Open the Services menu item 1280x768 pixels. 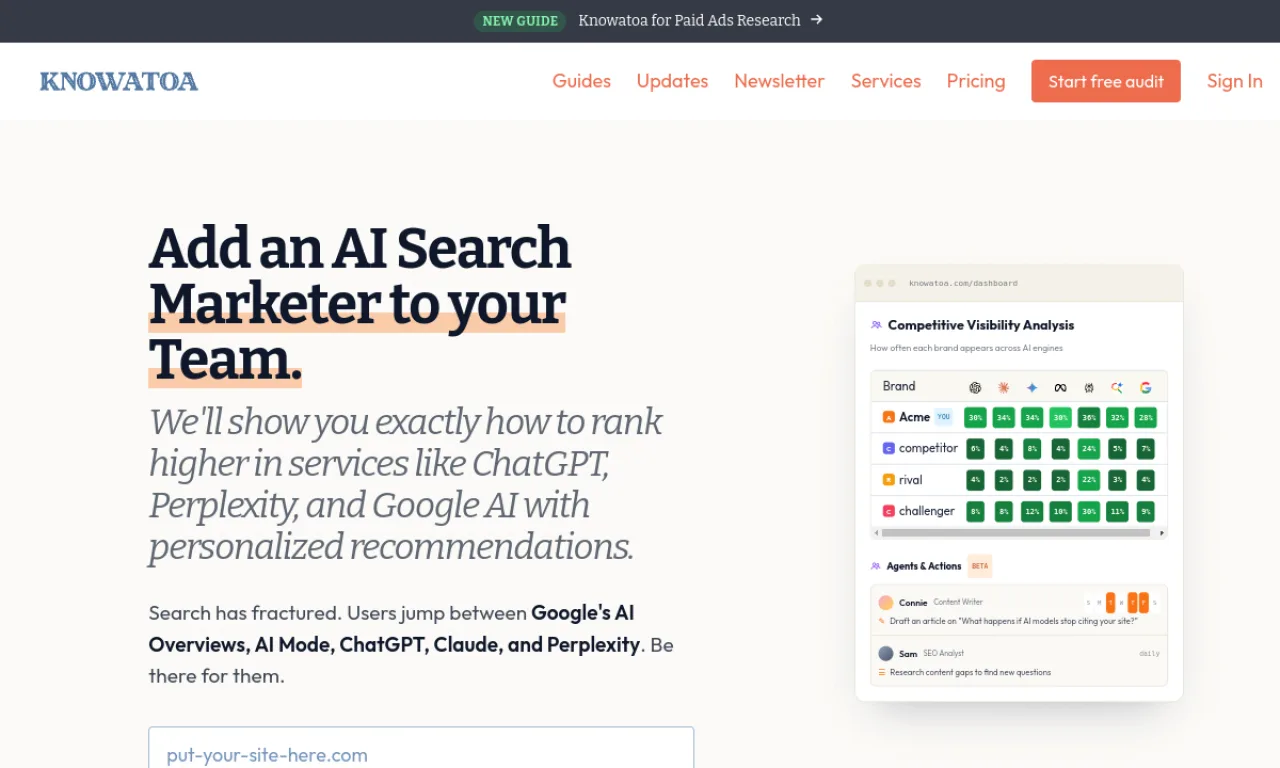click(886, 81)
